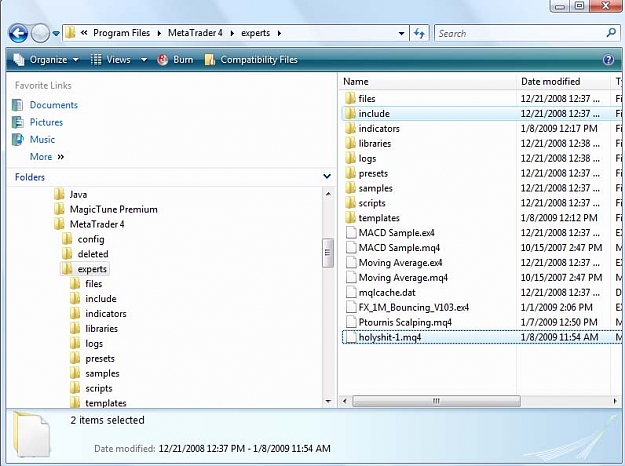Select samples in the folder tree
This screenshot has height=466, width=625.
coord(102,374)
